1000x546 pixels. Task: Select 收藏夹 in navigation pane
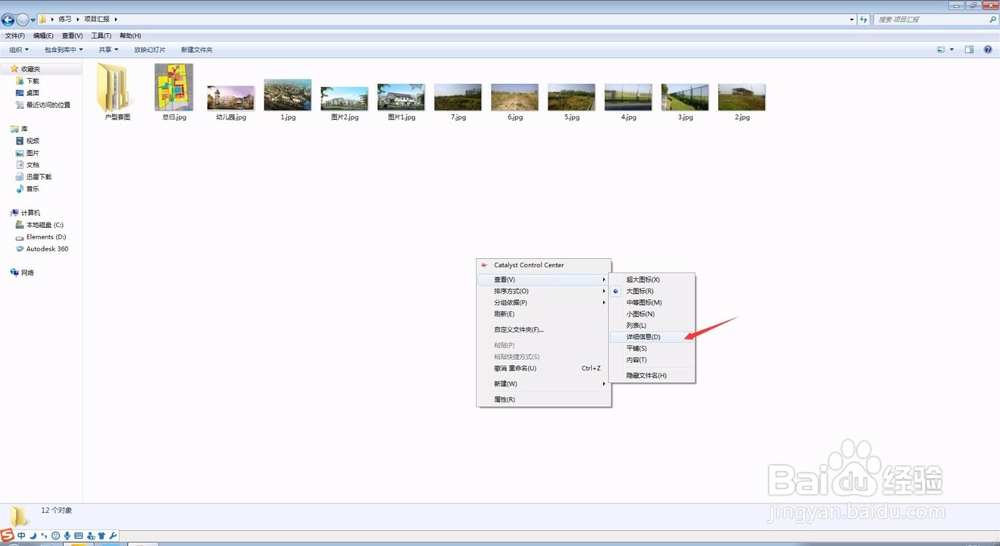click(x=30, y=69)
